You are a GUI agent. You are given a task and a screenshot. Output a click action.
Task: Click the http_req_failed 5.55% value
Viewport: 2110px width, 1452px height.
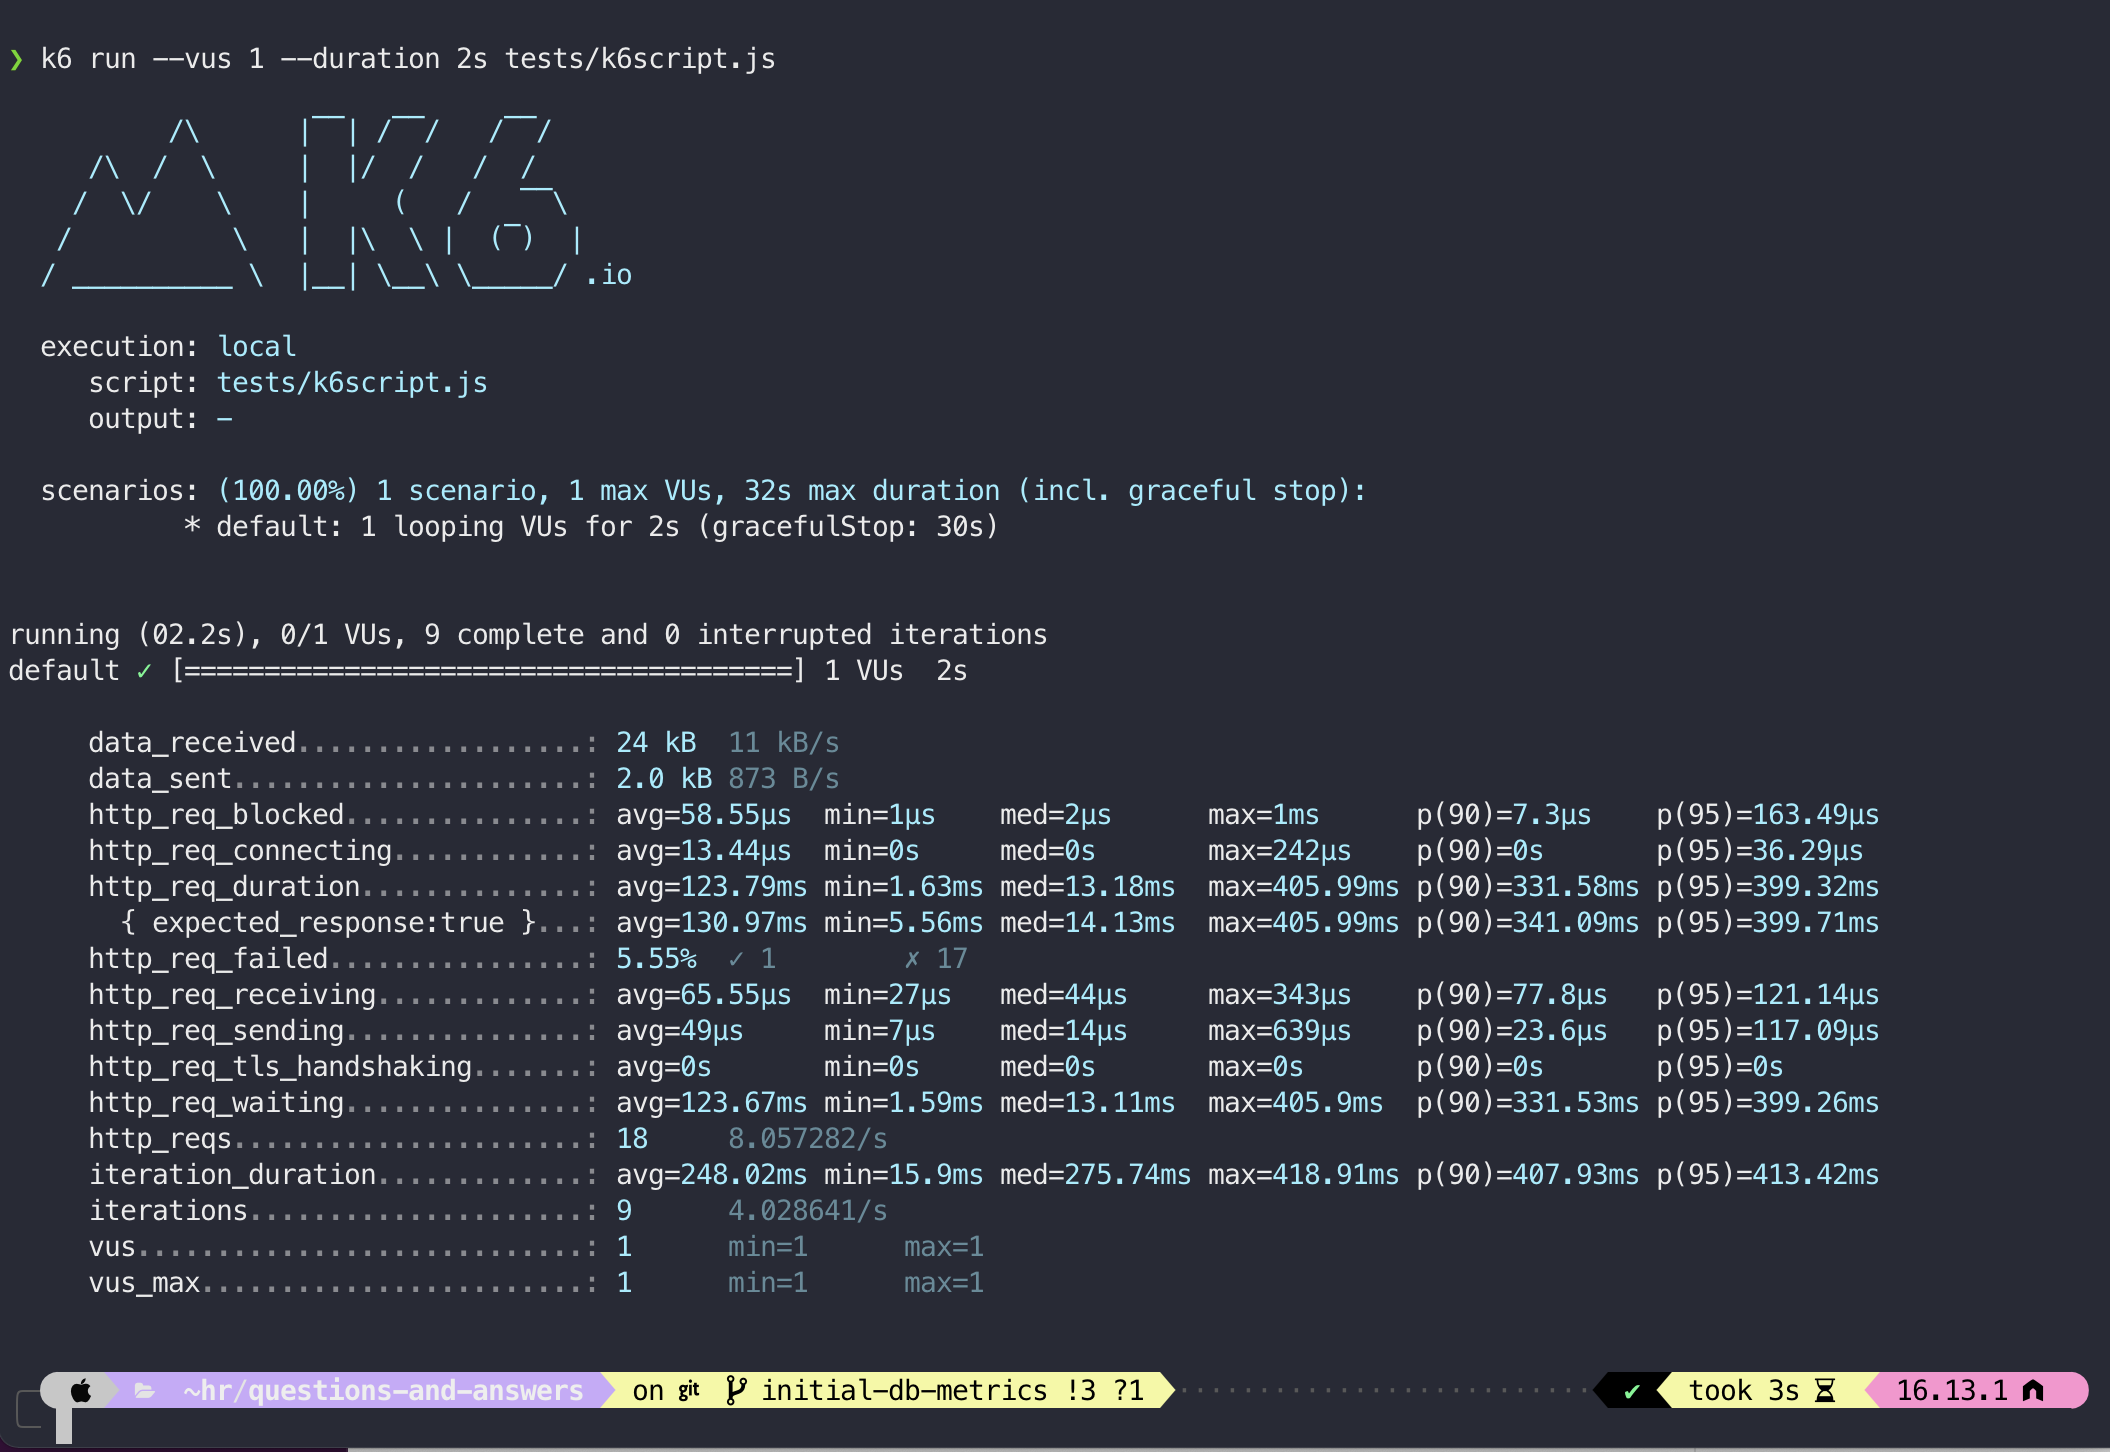(656, 959)
